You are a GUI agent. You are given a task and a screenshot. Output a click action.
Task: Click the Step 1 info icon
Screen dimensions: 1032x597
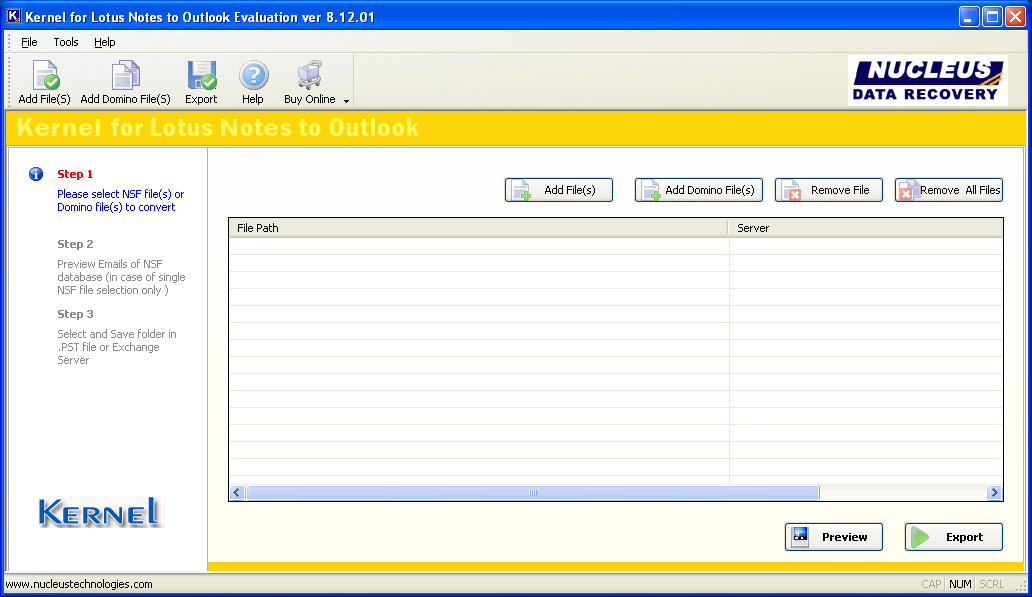(x=36, y=174)
